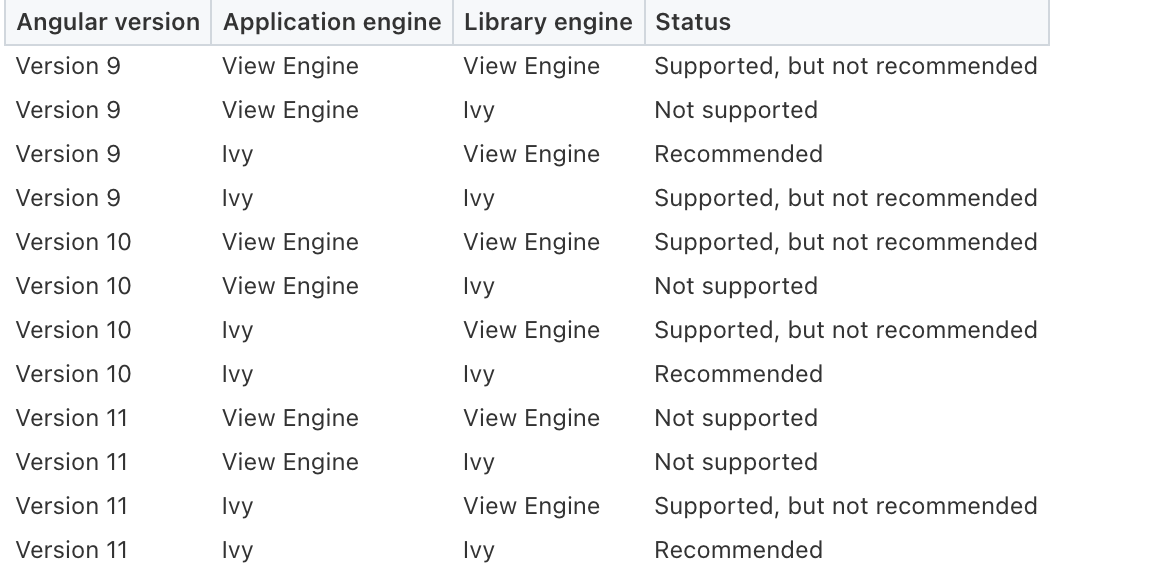Click Not supported in second Version 9 row

(x=736, y=110)
